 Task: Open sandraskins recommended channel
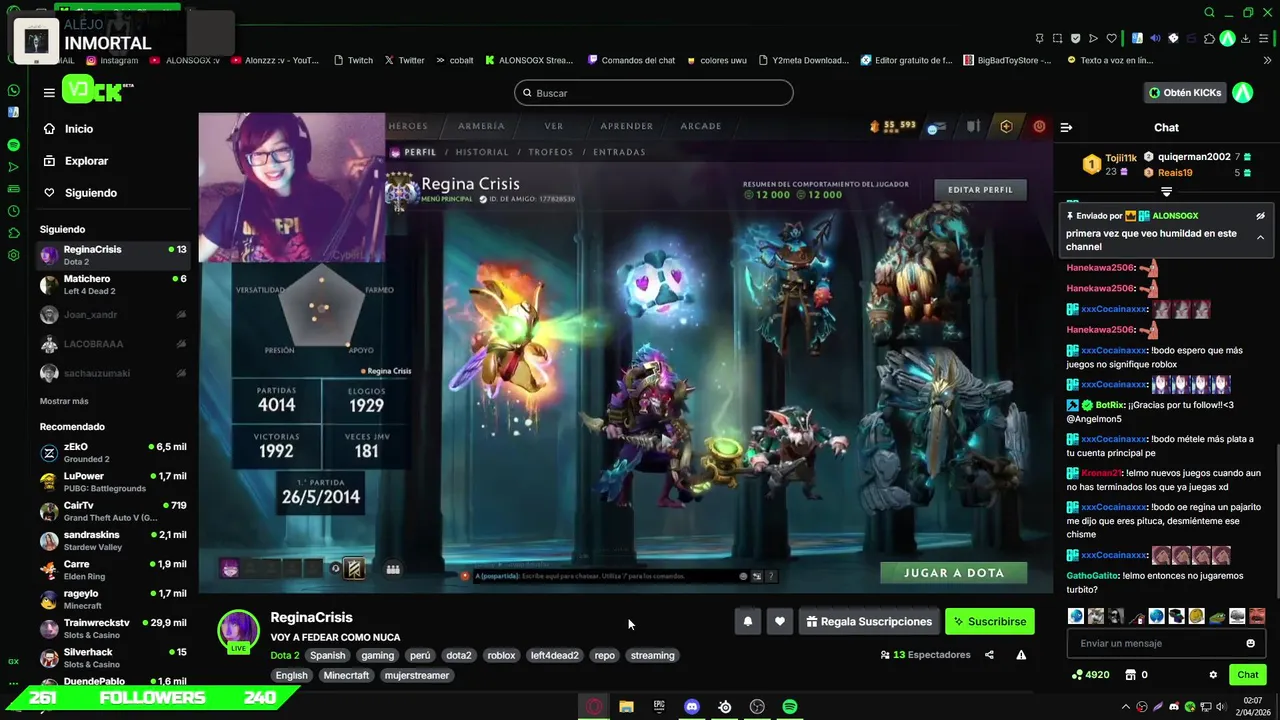[x=113, y=541]
